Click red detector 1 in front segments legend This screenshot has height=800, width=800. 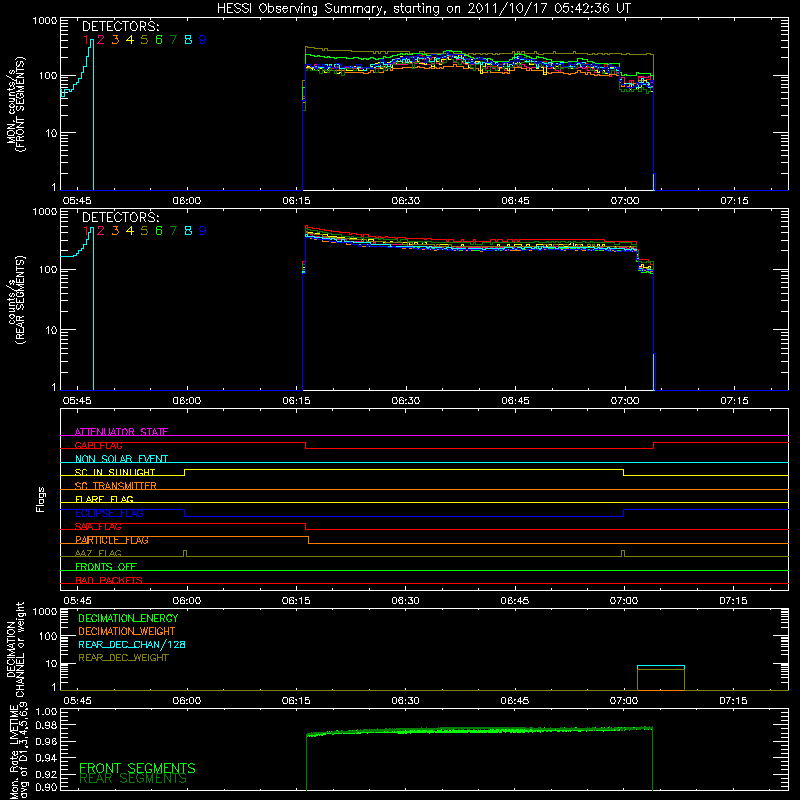pyautogui.click(x=86, y=40)
